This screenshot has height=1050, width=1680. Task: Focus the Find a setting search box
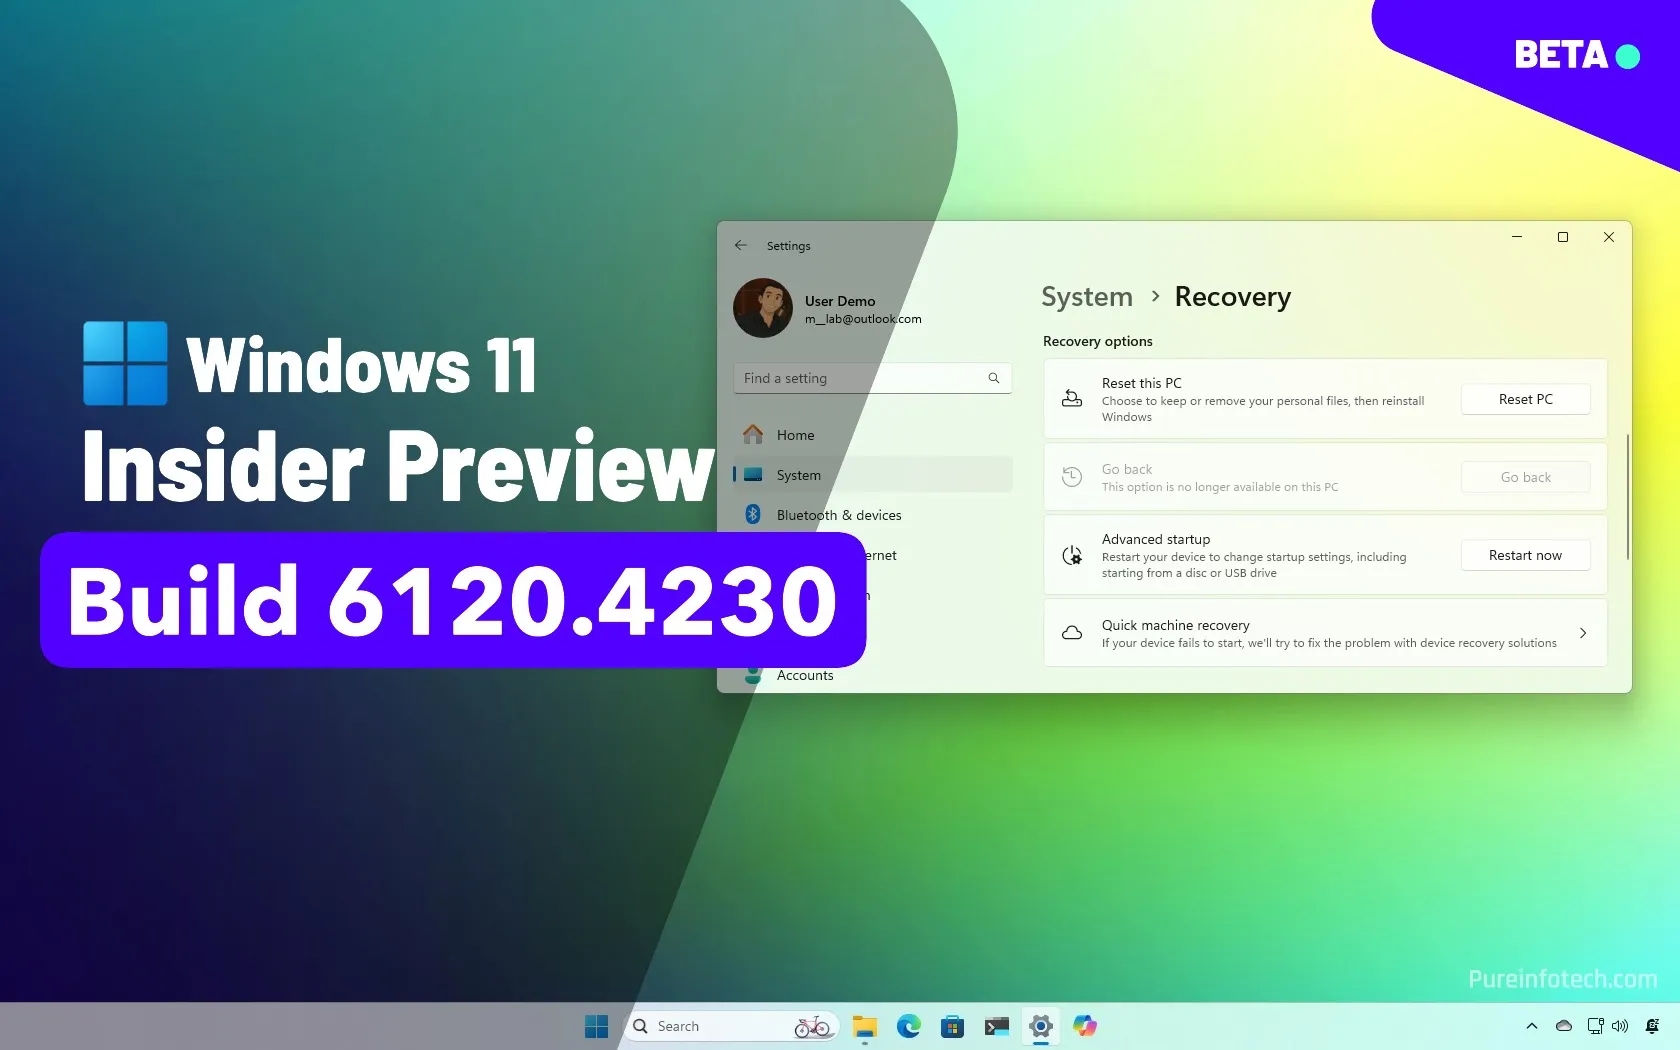[x=872, y=378]
